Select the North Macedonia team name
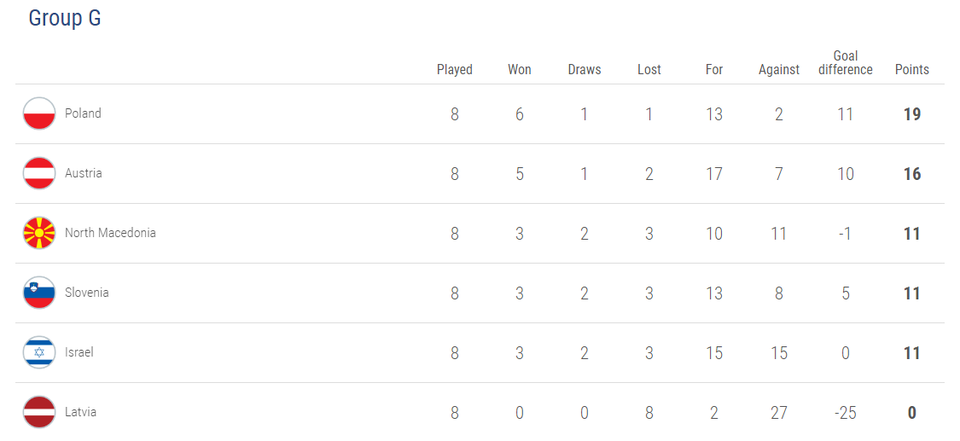Screen dimensions: 960x441 (110, 233)
